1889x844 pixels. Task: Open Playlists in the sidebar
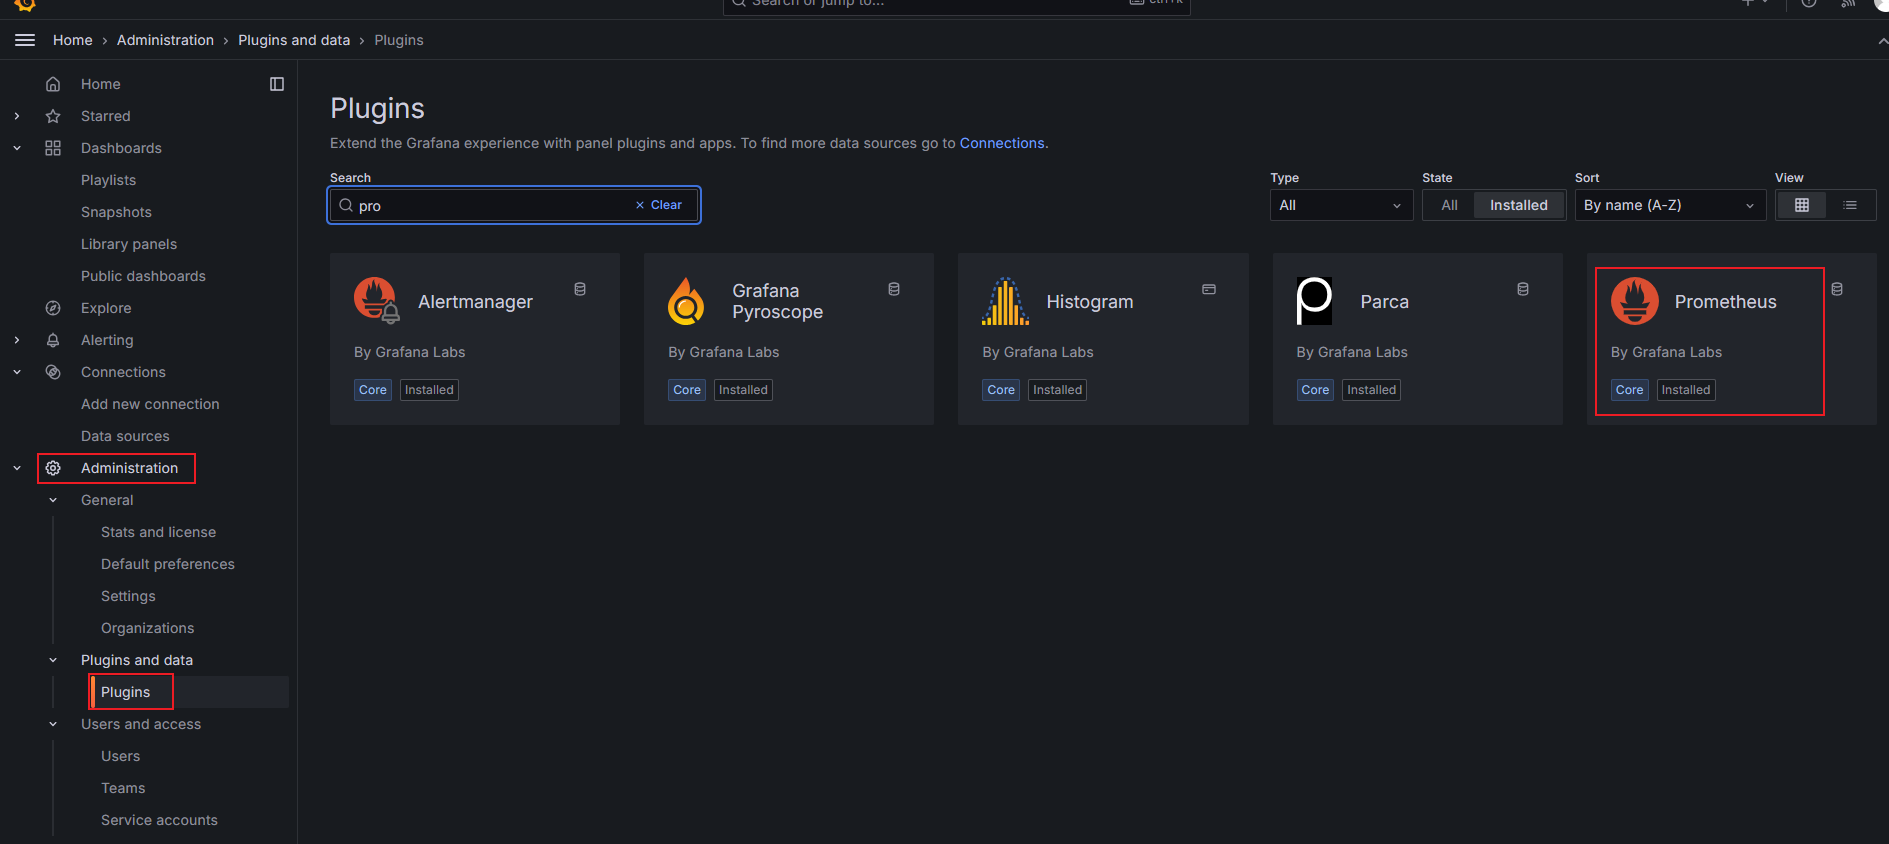point(108,180)
